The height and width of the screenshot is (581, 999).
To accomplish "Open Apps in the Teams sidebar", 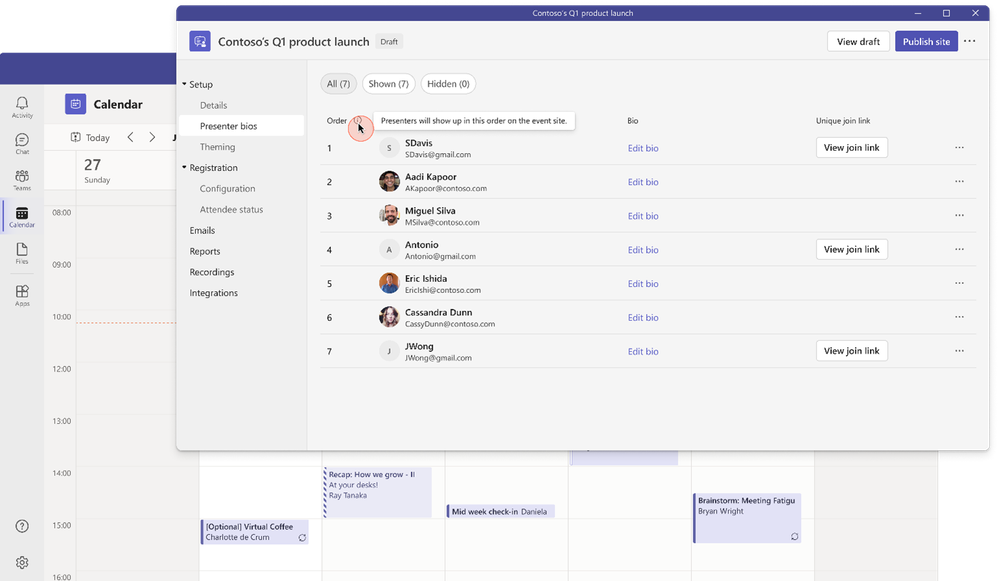I will (x=22, y=295).
